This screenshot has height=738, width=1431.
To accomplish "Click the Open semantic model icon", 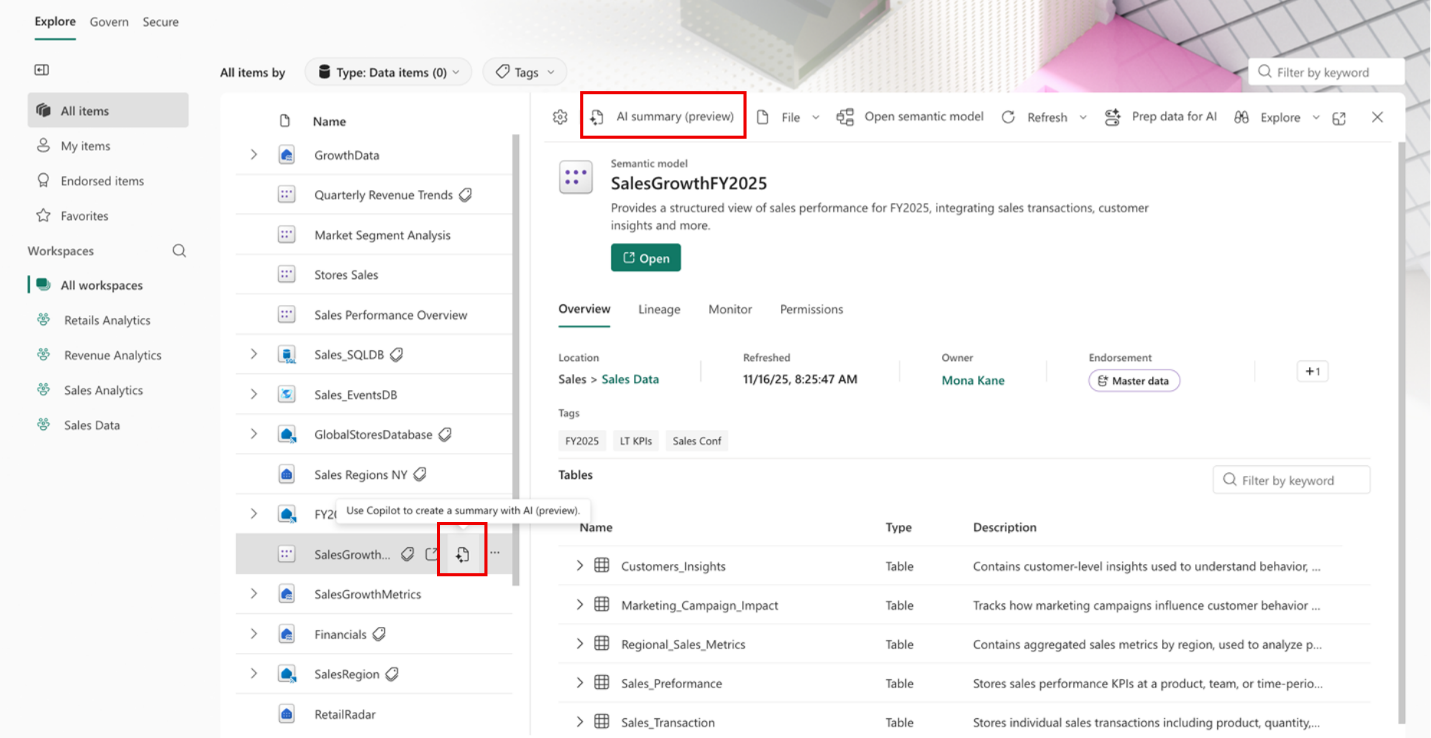I will pyautogui.click(x=845, y=116).
